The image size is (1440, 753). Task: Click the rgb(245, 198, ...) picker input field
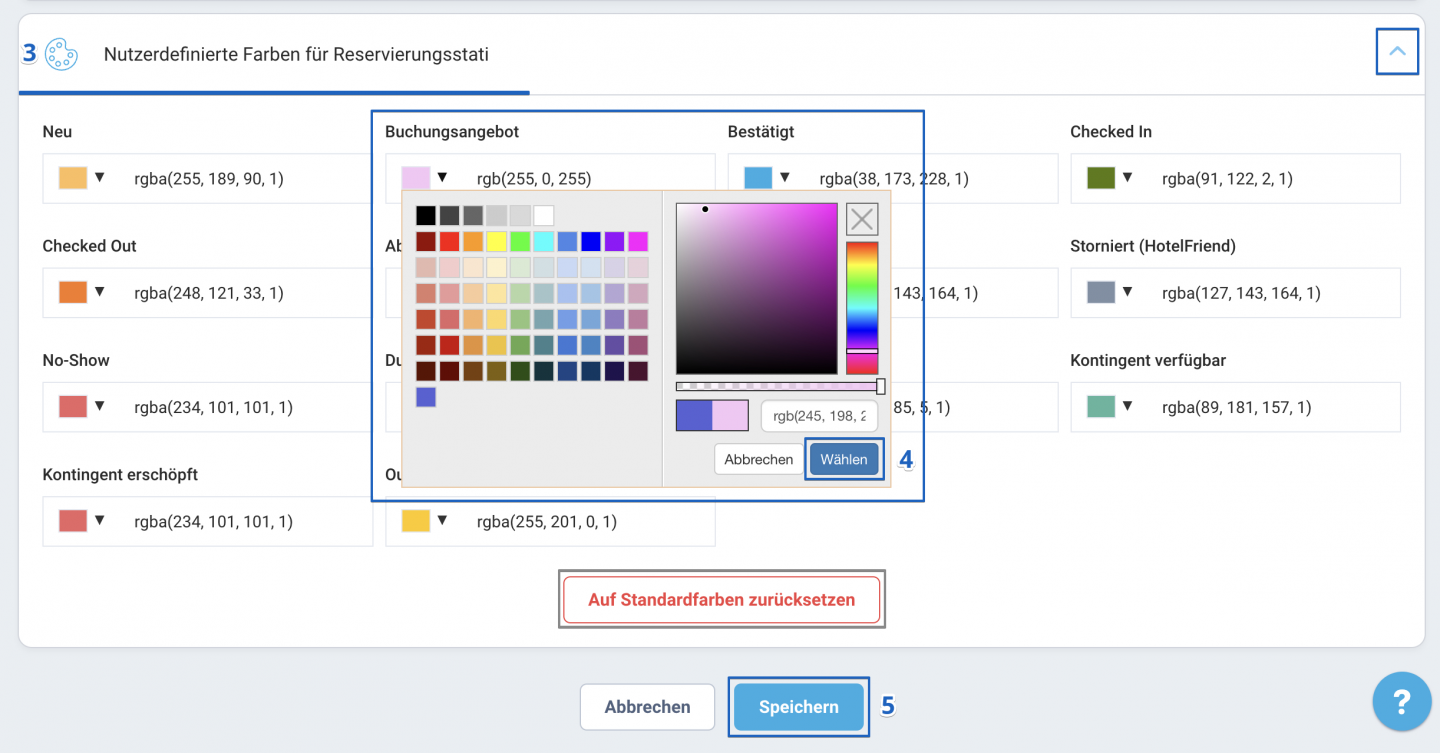click(x=819, y=416)
